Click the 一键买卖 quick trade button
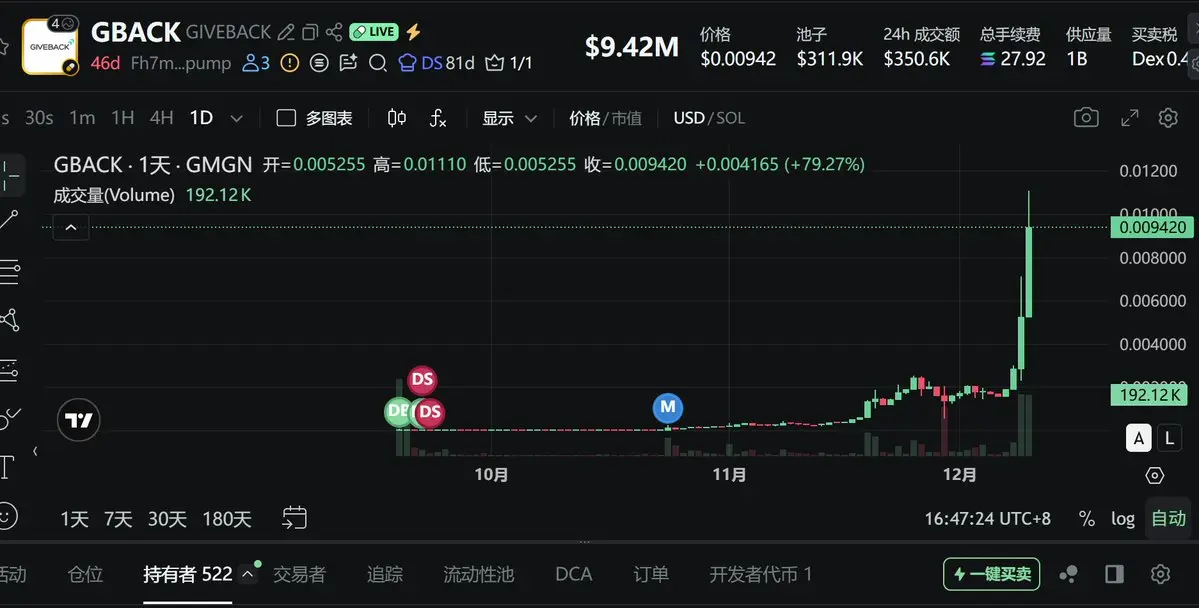This screenshot has width=1199, height=608. tap(991, 574)
